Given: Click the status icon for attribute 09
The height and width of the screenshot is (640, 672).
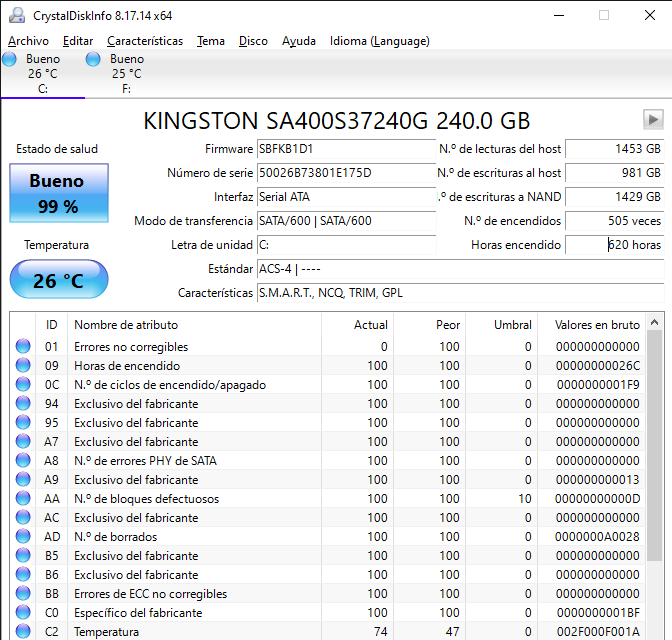Looking at the screenshot, I should point(23,365).
